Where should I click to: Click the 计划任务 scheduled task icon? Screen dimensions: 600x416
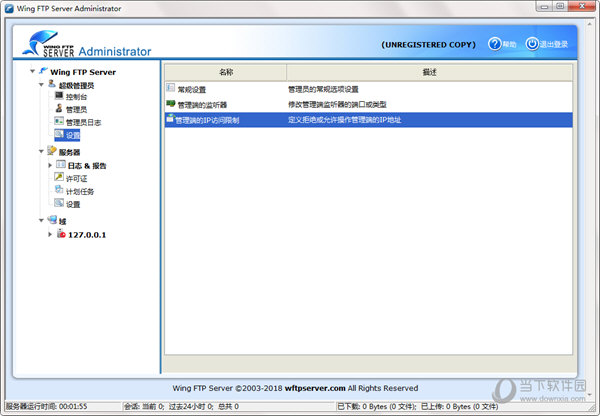point(59,190)
